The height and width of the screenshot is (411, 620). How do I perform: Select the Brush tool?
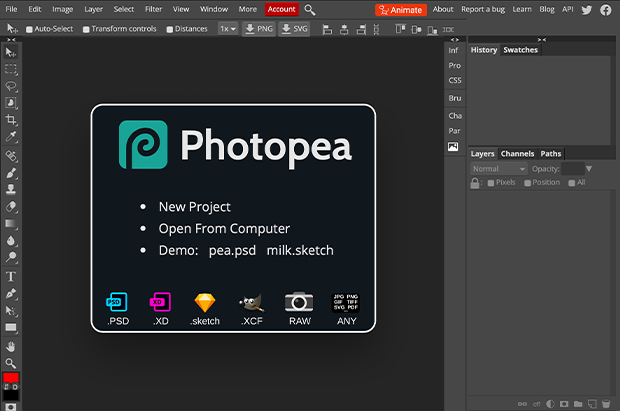tap(11, 173)
